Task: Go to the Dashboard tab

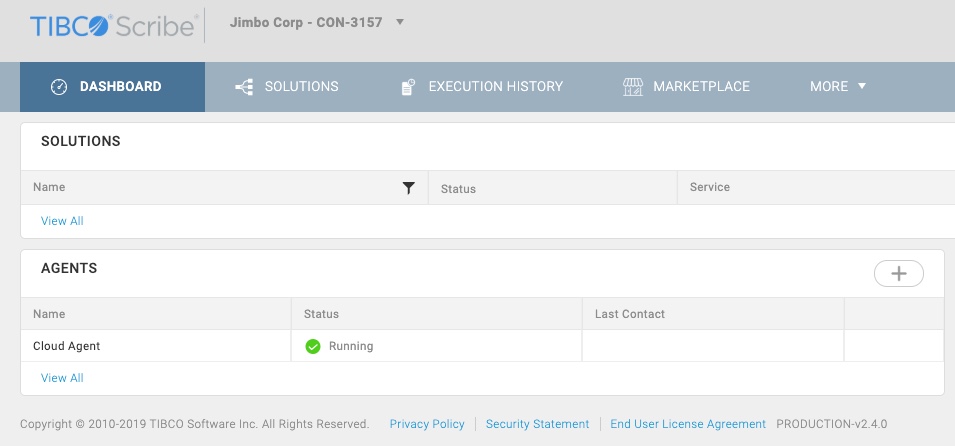Action: coord(112,87)
